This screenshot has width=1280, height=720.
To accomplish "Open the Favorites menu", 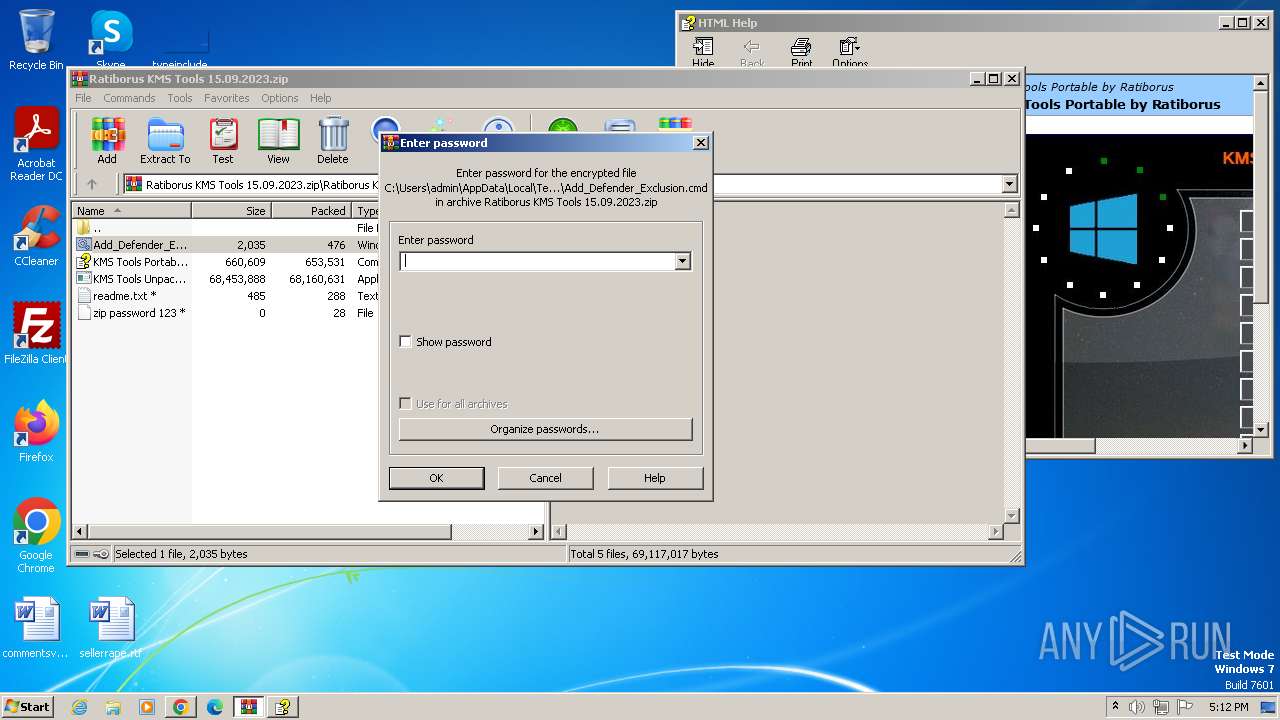I will [x=227, y=98].
